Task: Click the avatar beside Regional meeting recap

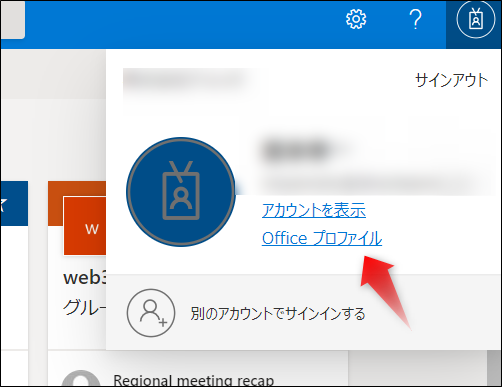Action: (81, 379)
